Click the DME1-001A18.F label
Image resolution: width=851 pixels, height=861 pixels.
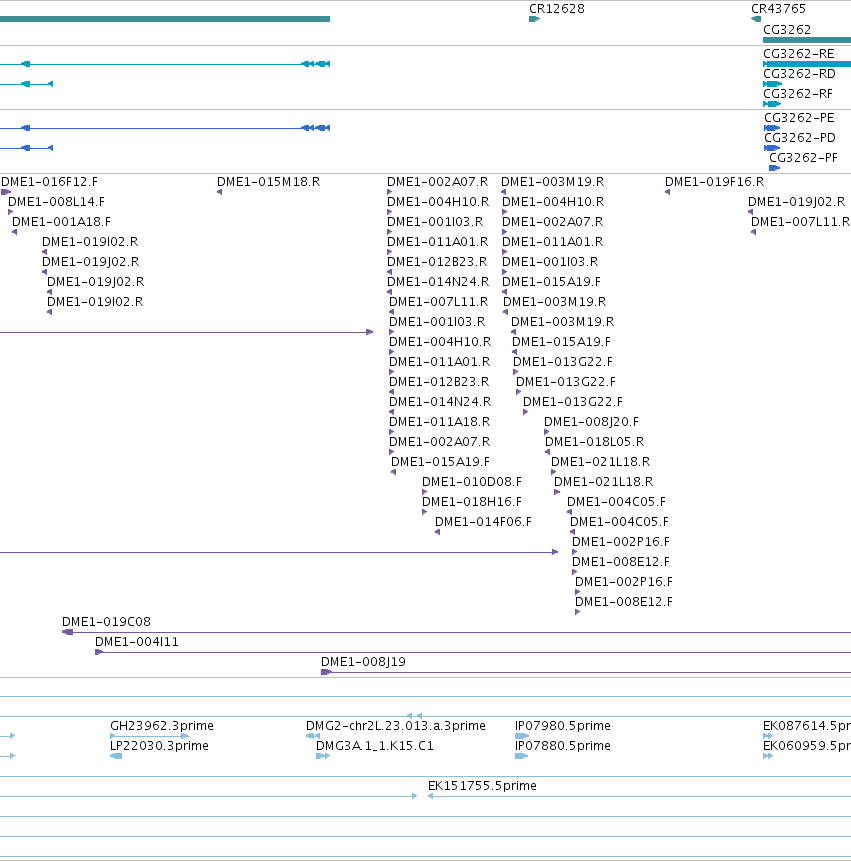[x=61, y=222]
